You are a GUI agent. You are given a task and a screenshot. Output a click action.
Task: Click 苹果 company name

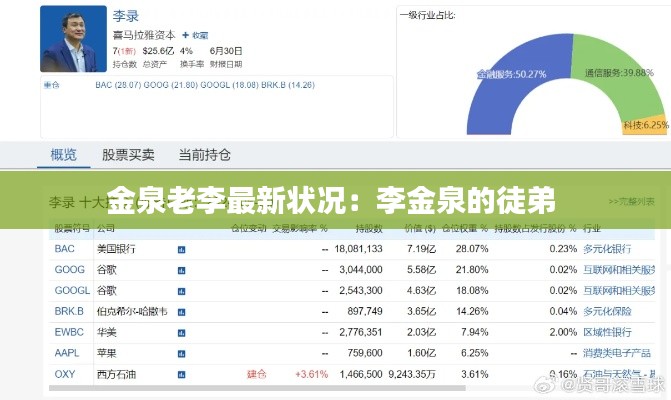(x=107, y=353)
